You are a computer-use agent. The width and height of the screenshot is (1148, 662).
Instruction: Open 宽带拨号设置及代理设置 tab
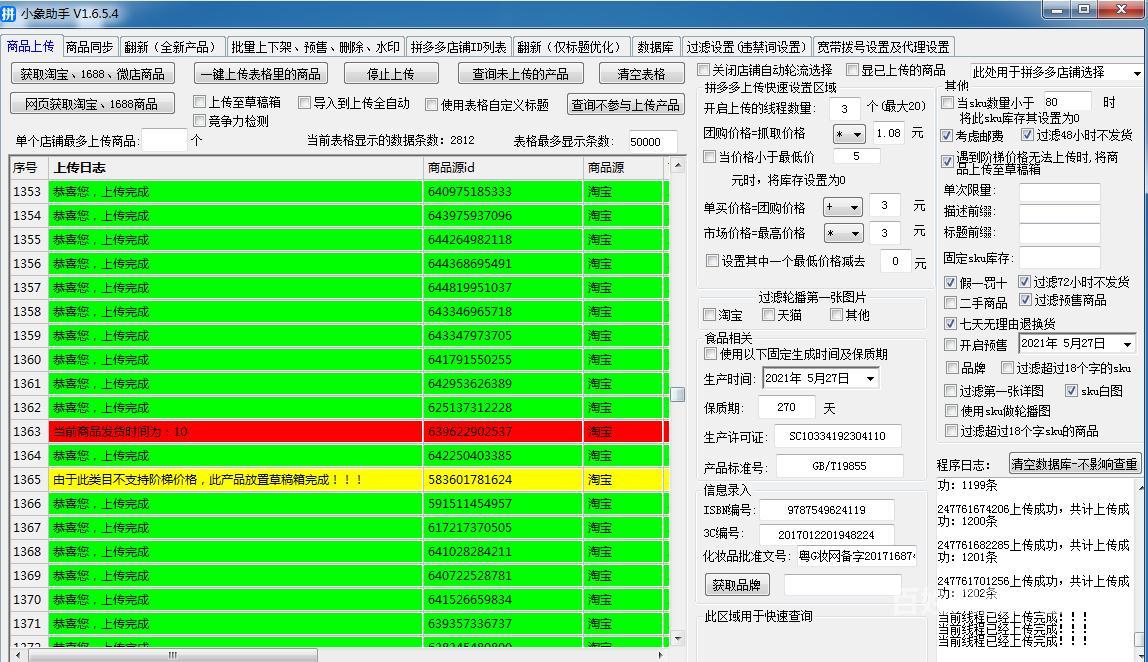point(883,47)
